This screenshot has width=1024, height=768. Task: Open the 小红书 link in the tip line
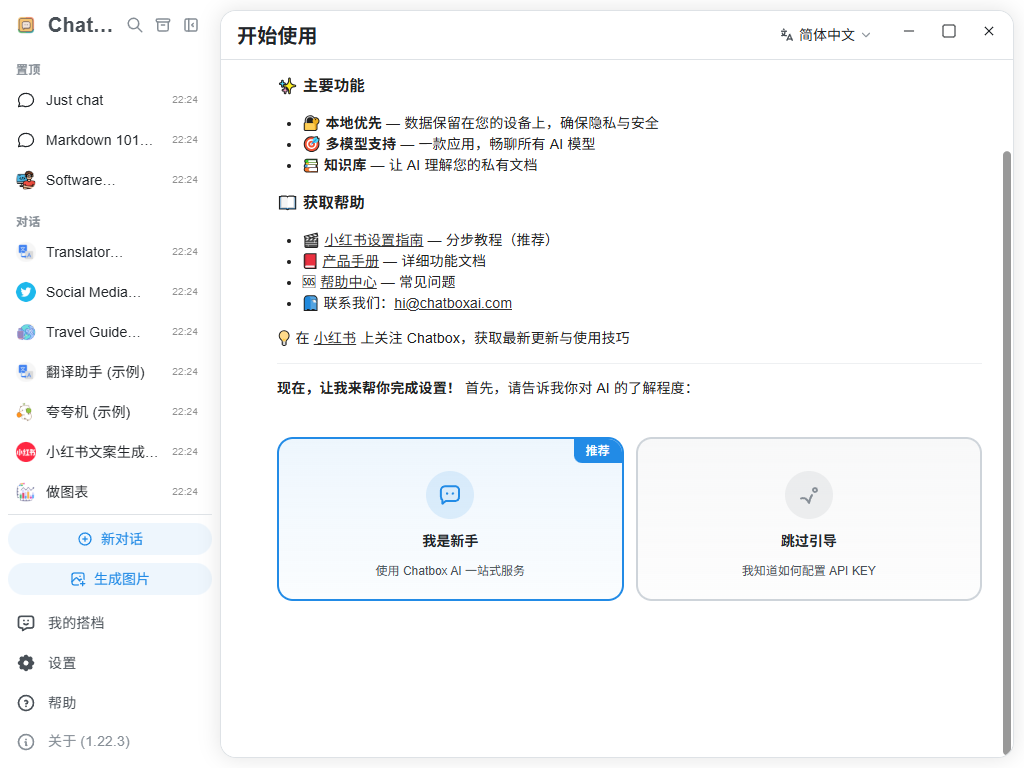[334, 338]
